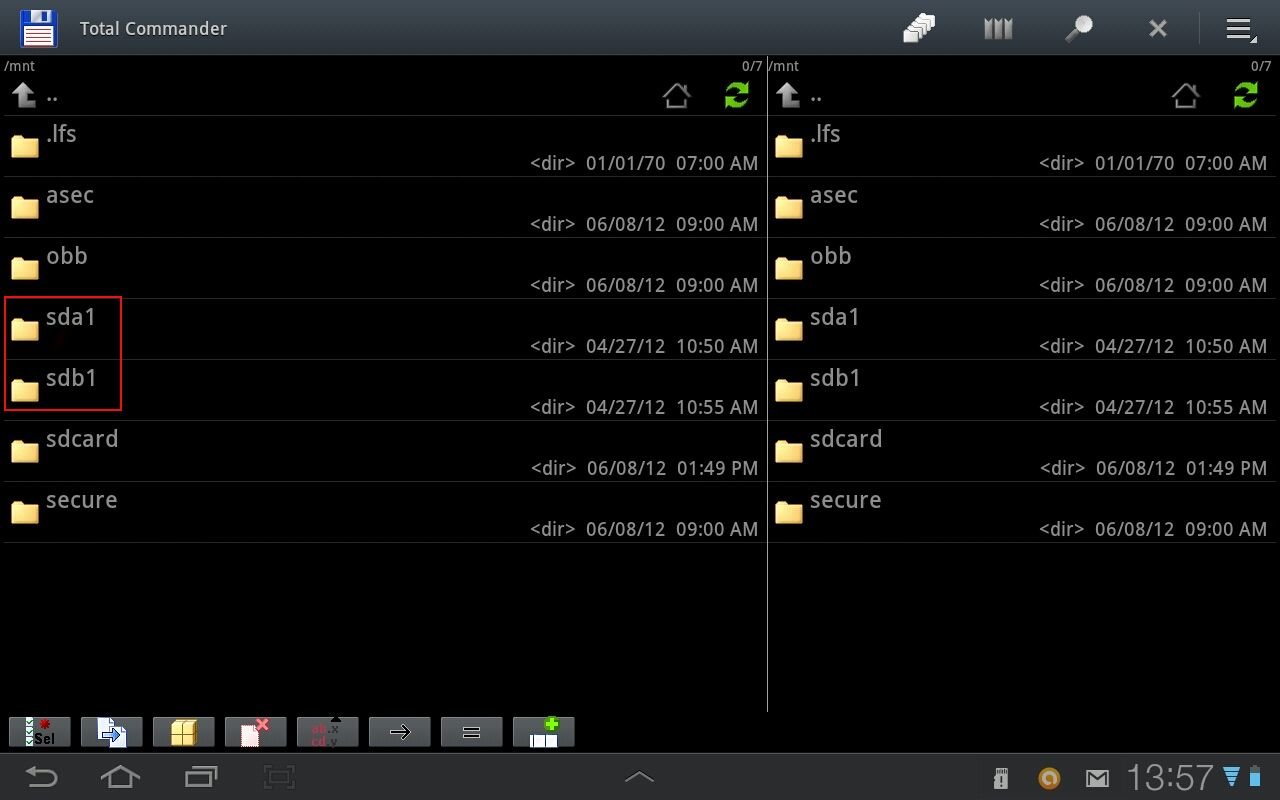Tap the orange circular notification icon

[1049, 778]
